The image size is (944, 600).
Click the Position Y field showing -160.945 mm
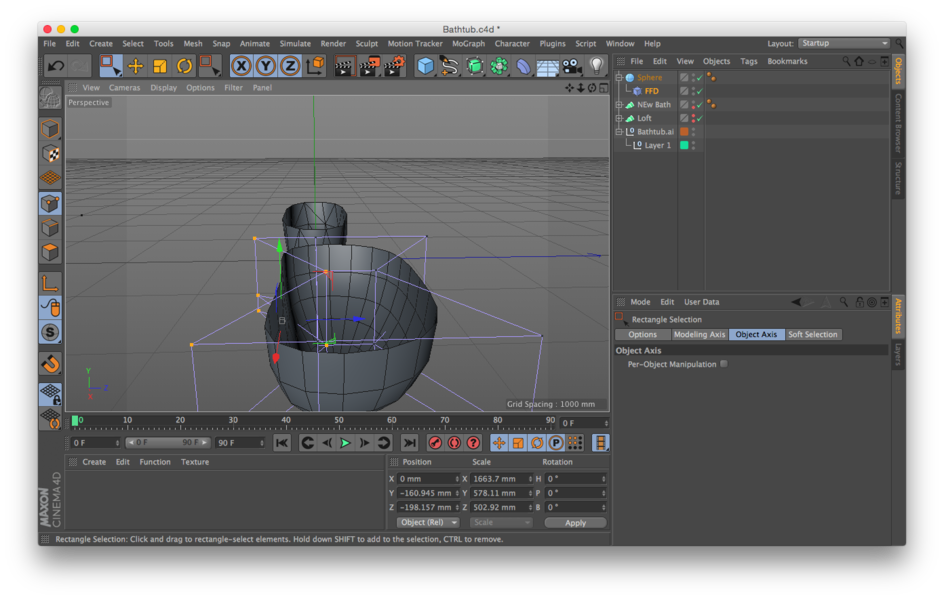[428, 493]
